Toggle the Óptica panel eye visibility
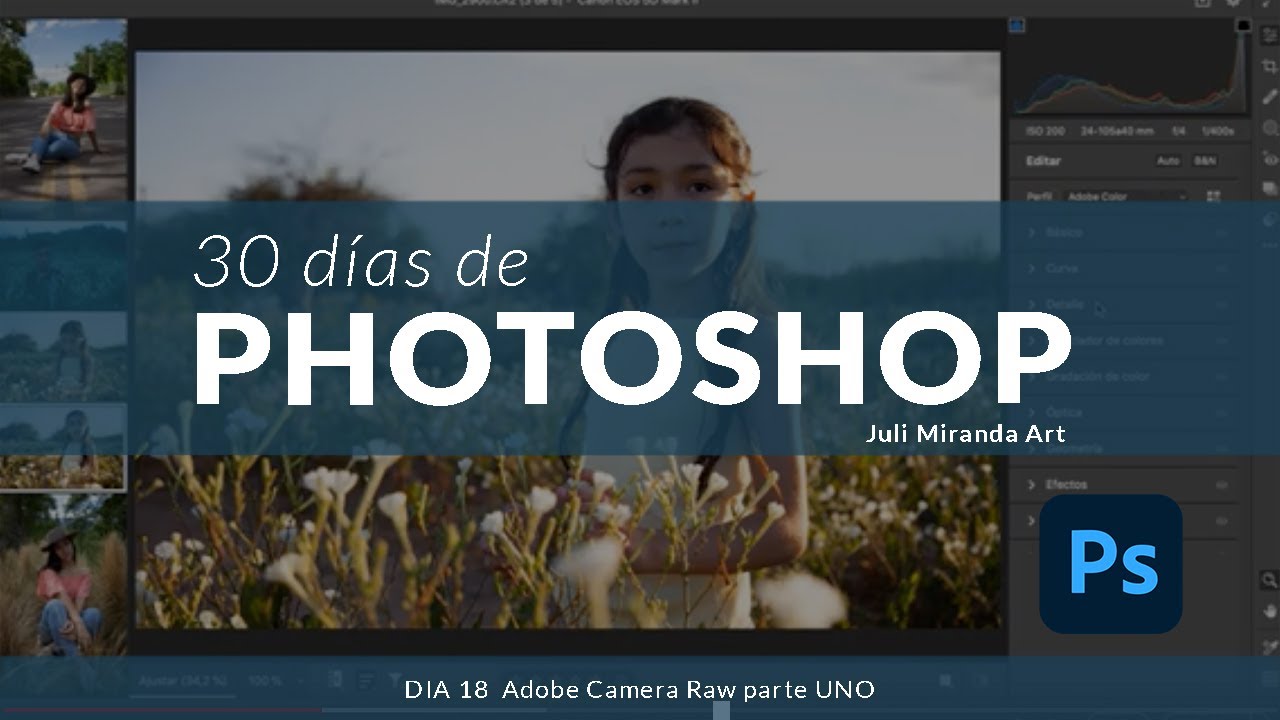This screenshot has height=720, width=1280. click(1221, 412)
